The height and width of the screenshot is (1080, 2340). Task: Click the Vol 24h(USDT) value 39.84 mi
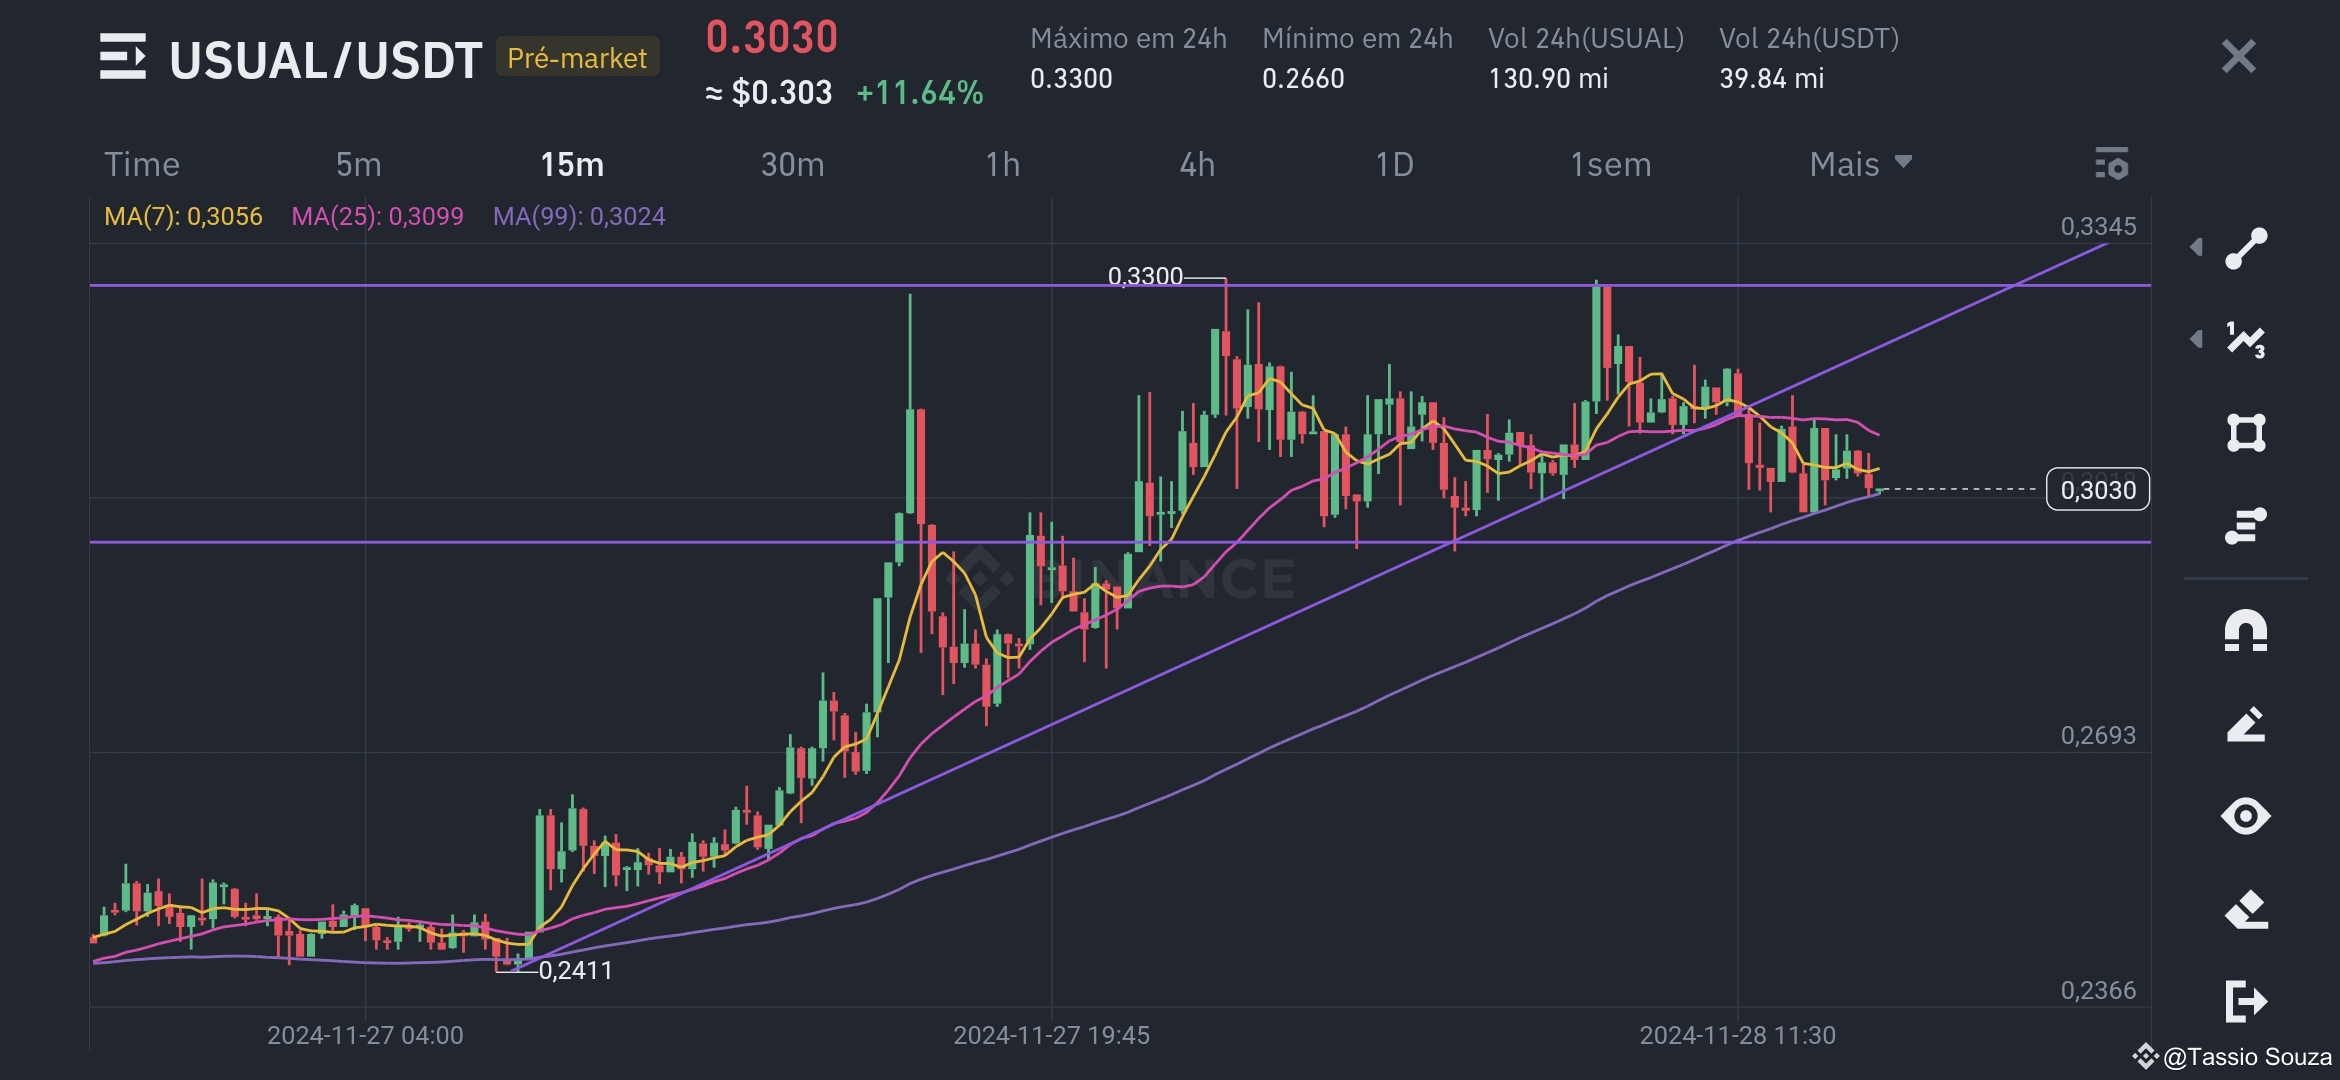tap(1771, 78)
